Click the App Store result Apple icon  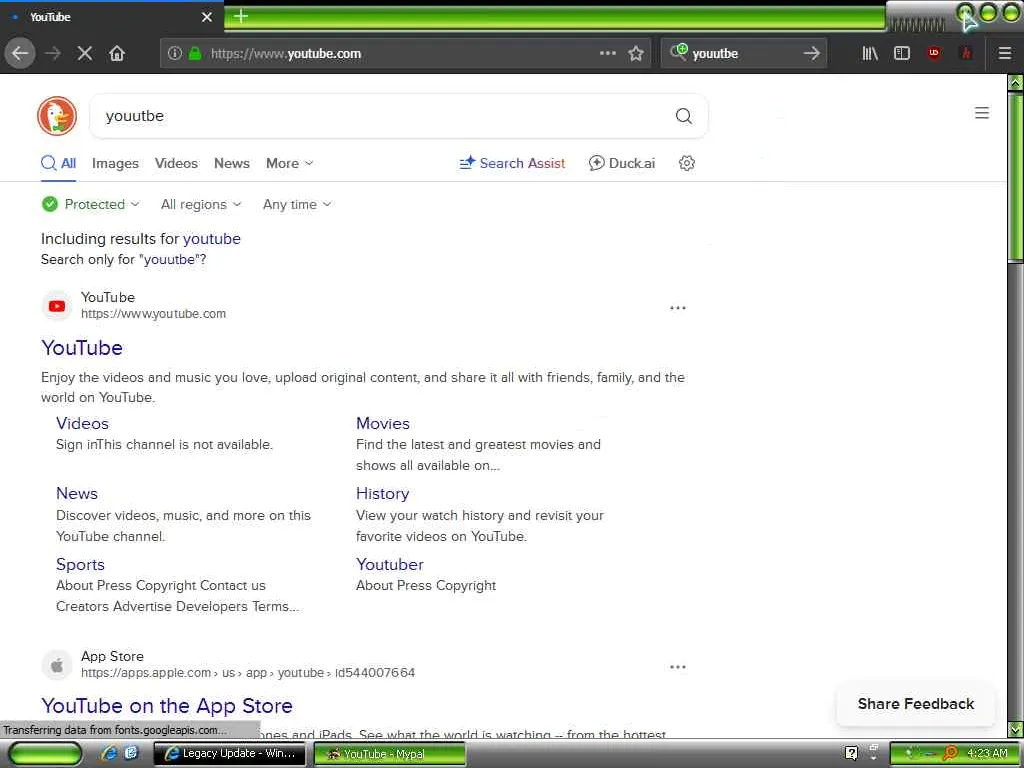pyautogui.click(x=57, y=665)
